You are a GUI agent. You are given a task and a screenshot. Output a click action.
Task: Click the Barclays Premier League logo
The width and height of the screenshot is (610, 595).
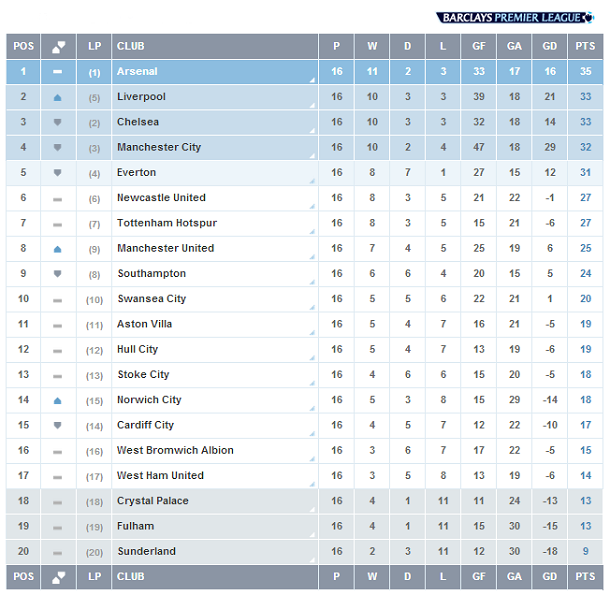click(515, 18)
